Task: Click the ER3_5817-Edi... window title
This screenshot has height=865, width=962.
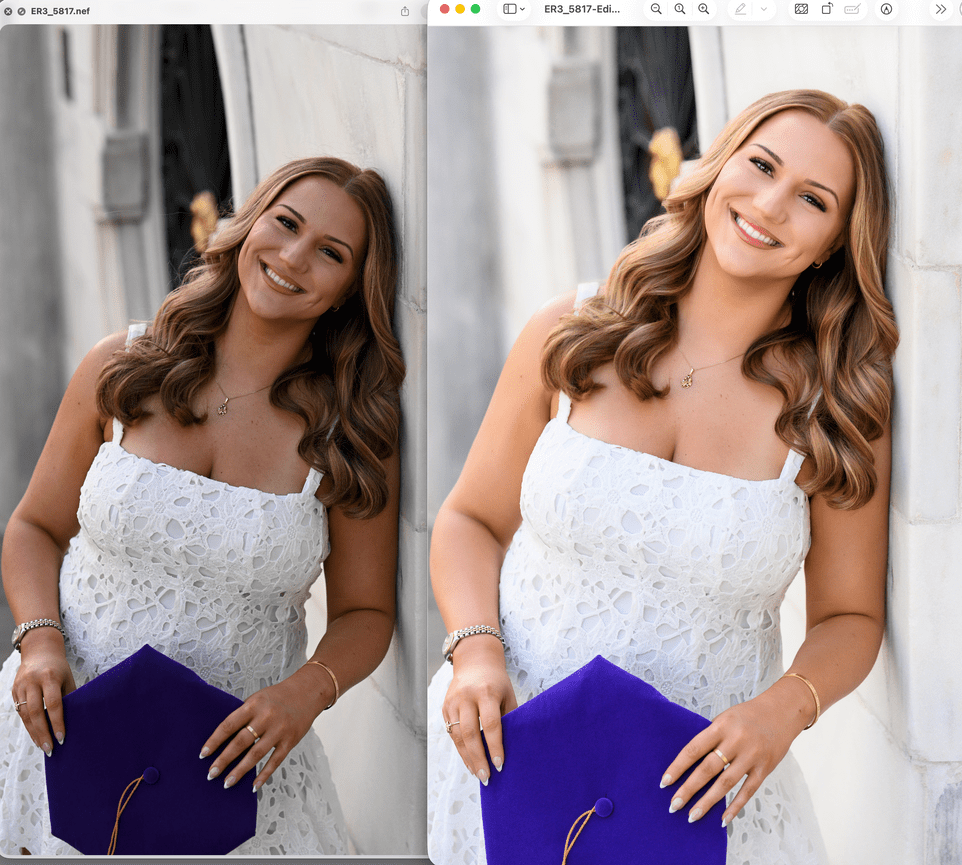Action: pos(582,9)
